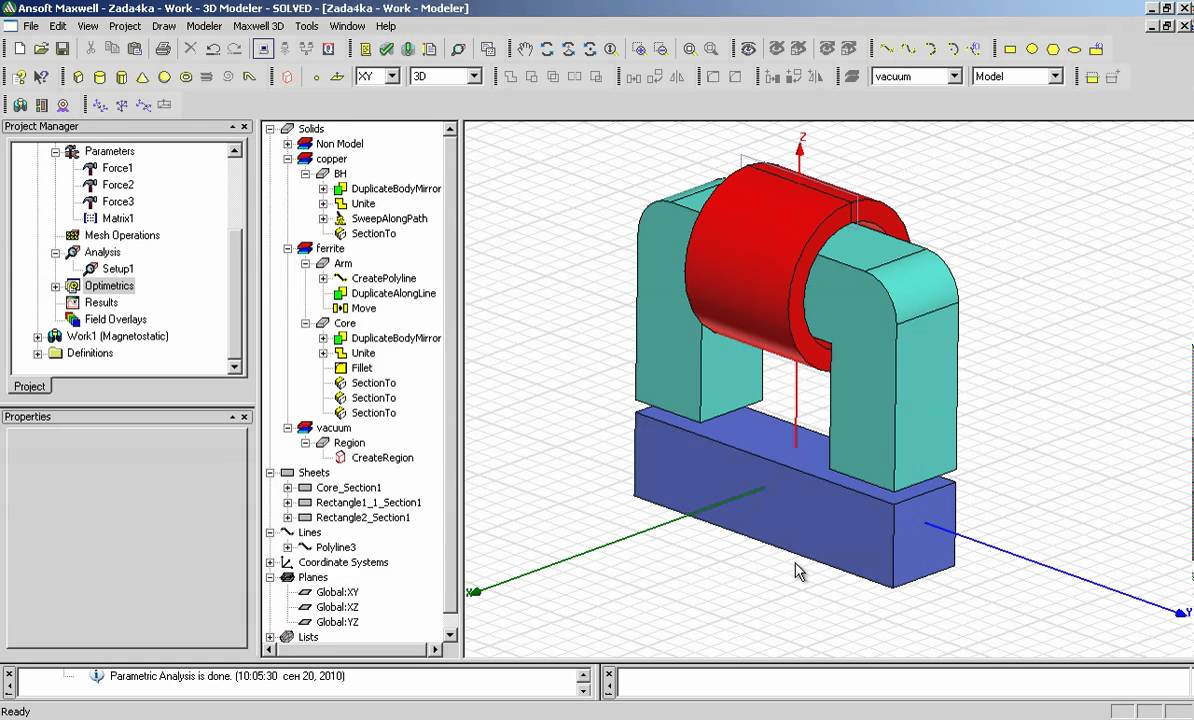Screen dimensions: 1194x720
Task: Open the Modeler menu
Action: pos(204,26)
